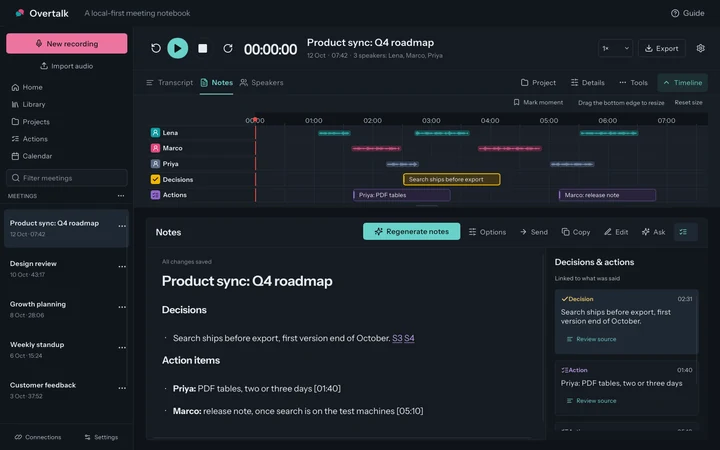Open Settings at sidebar bottom
The image size is (720, 450).
101,437
